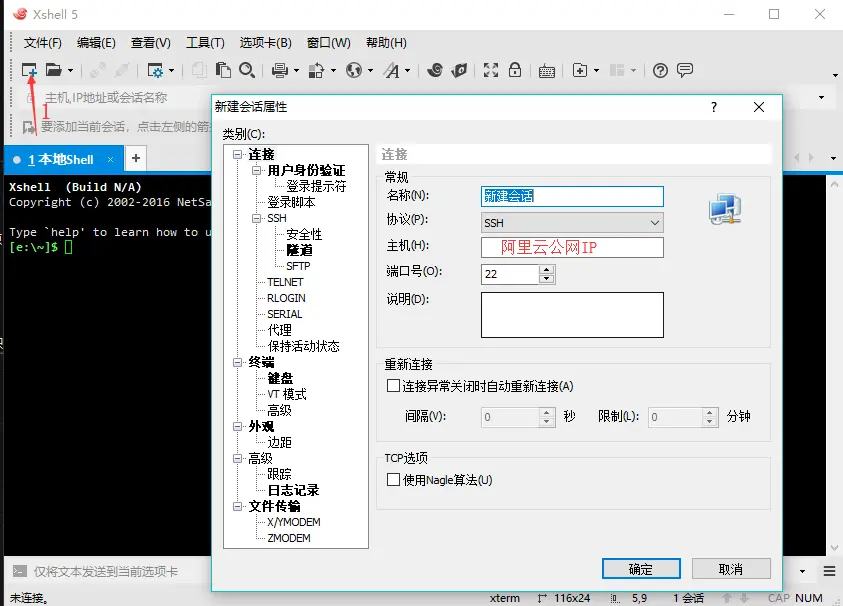The height and width of the screenshot is (606, 843).
Task: Click the feedback speech bubble toolbar icon
Action: (685, 69)
